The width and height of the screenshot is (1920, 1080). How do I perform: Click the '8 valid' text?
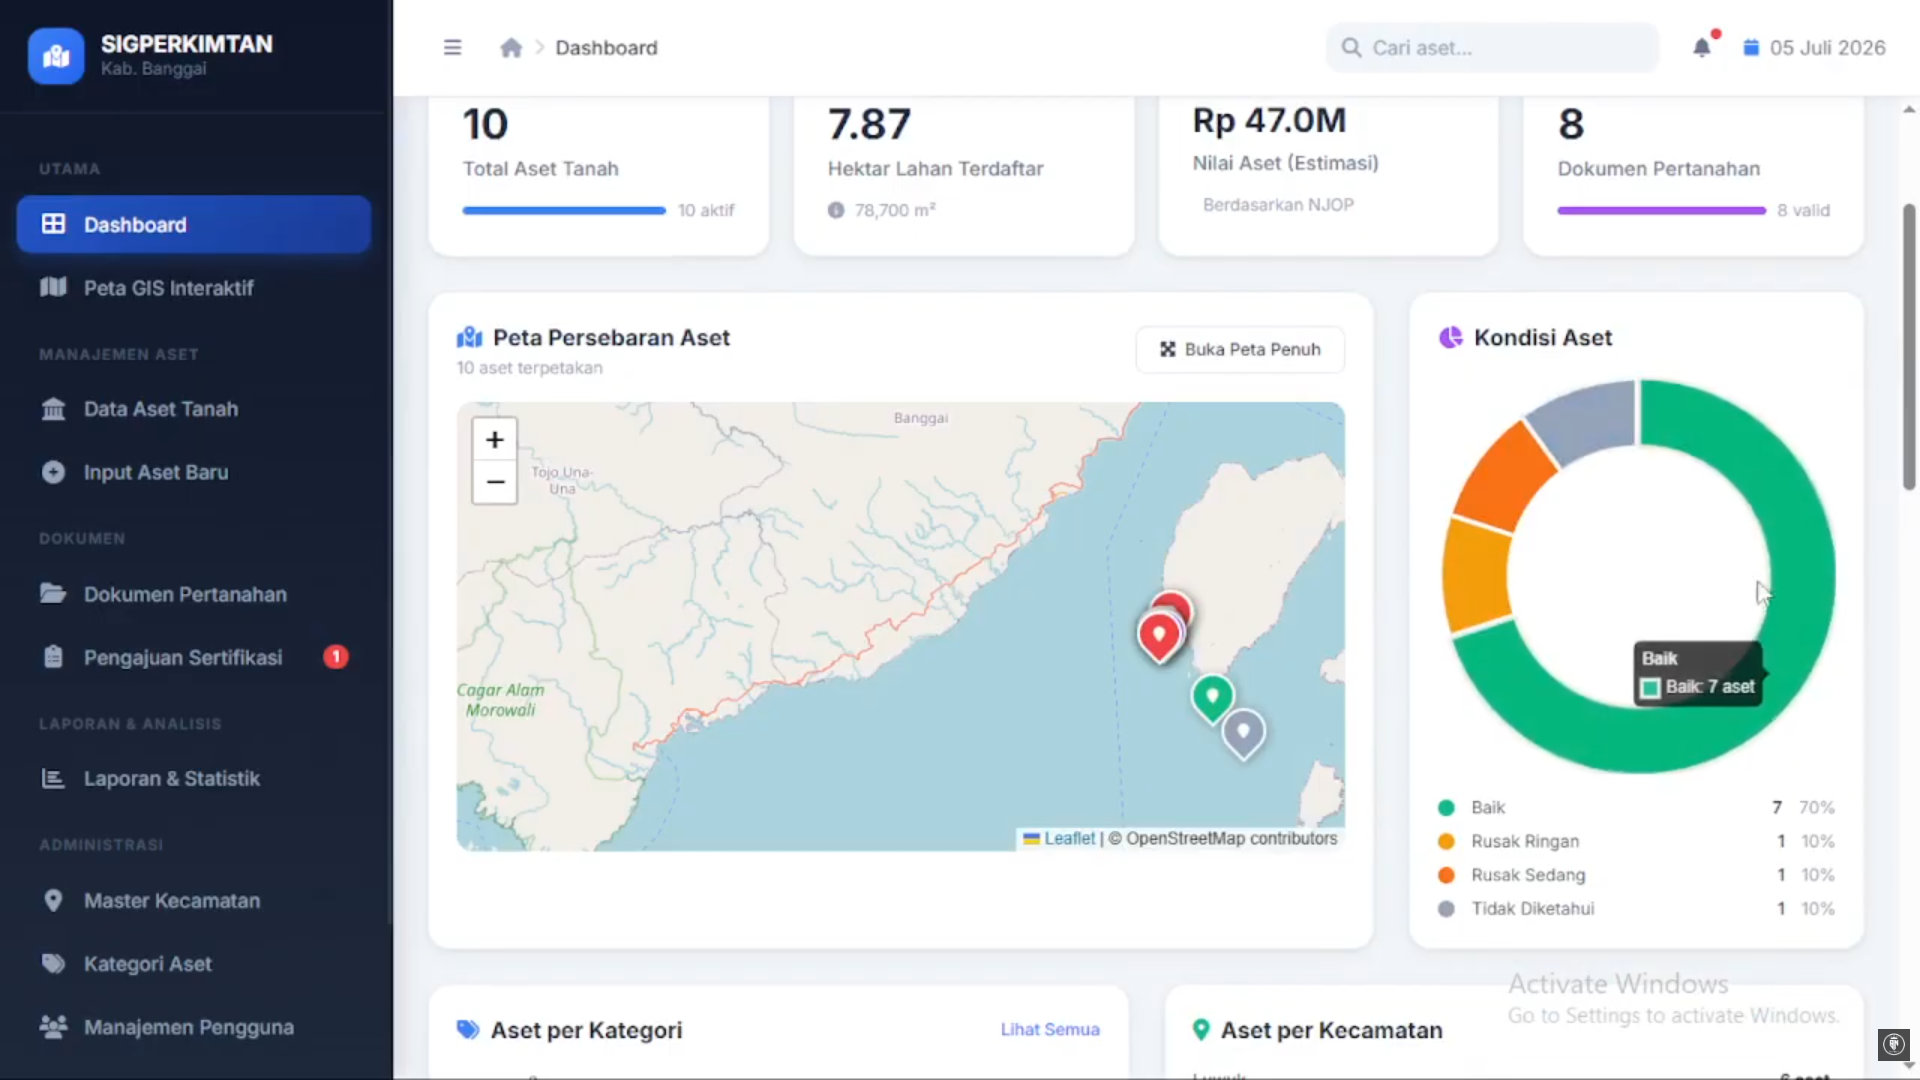(1803, 210)
